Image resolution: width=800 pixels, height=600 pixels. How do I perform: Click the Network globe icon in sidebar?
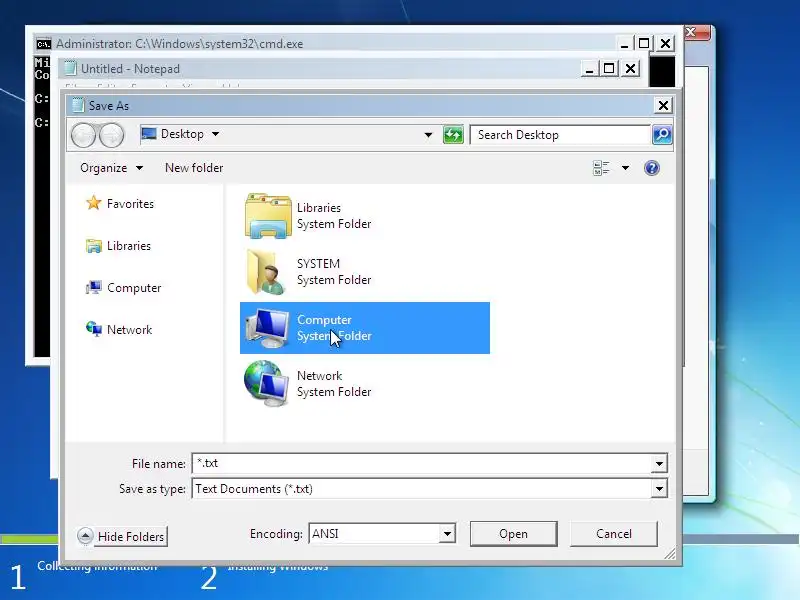93,329
